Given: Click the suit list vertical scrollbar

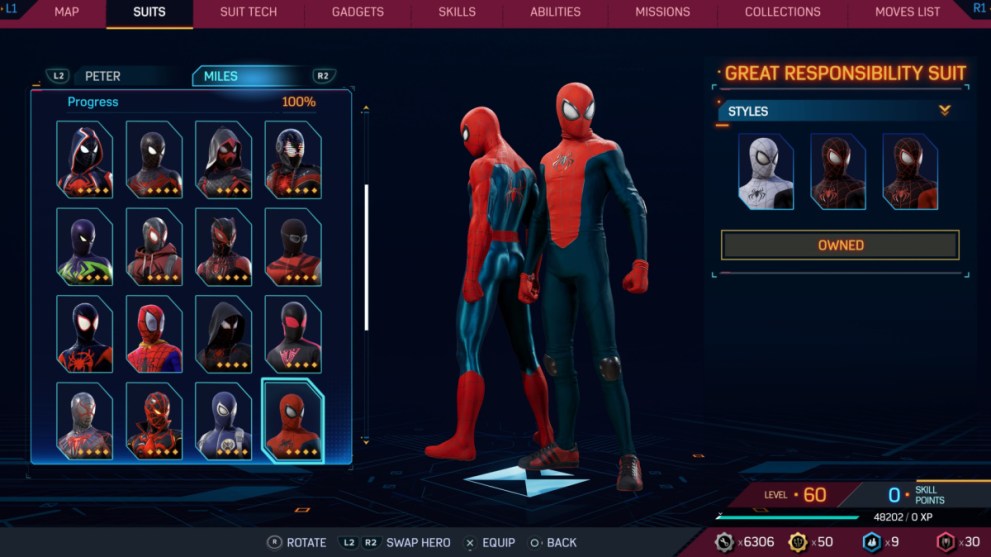Looking at the screenshot, I should (366, 257).
